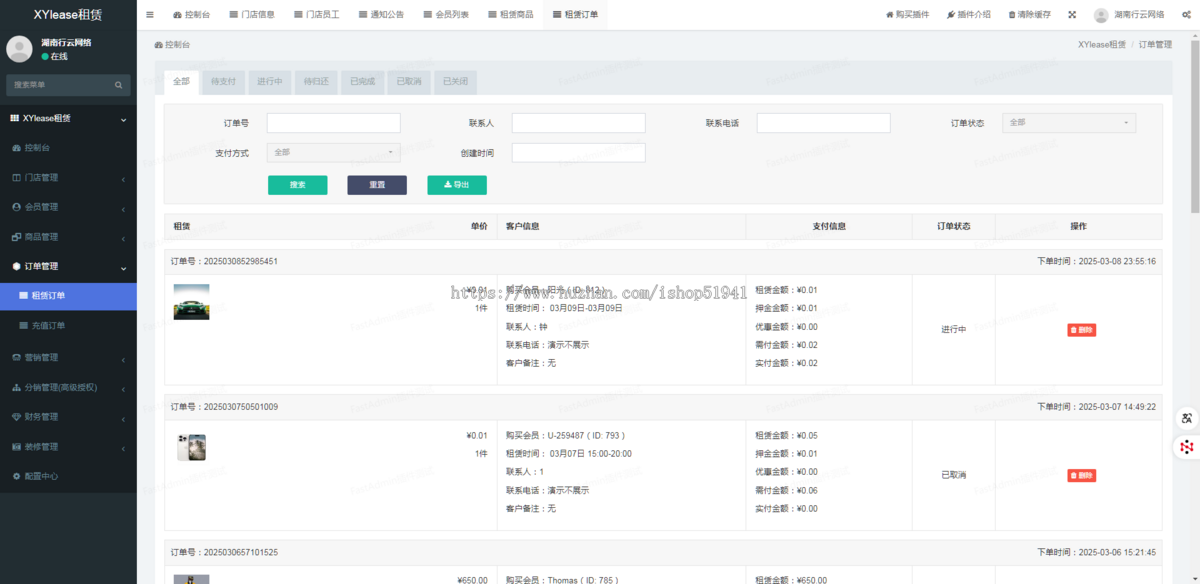
Task: Click the XYlease租赁 logo title
Action: click(x=68, y=15)
